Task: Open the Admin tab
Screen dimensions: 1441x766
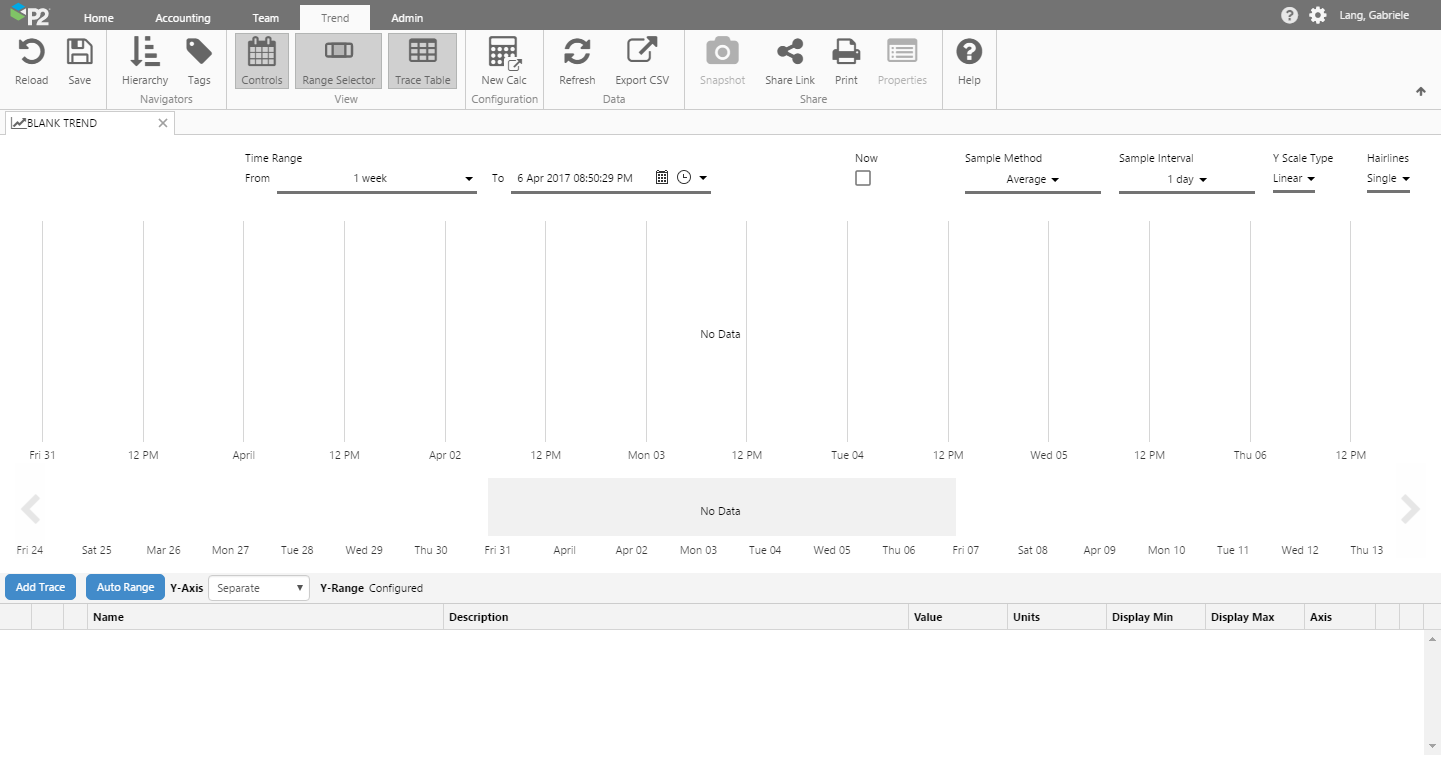Action: [x=407, y=18]
